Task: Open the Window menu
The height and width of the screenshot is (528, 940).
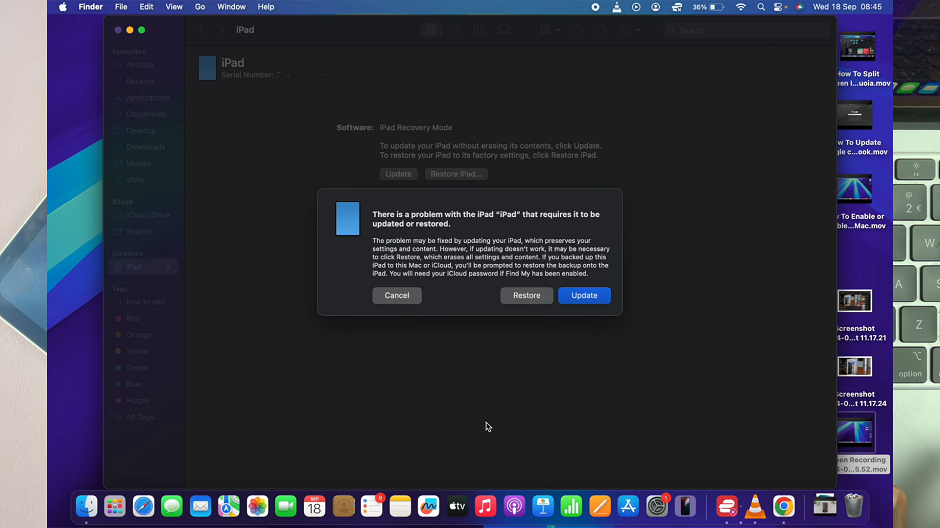Action: (231, 7)
